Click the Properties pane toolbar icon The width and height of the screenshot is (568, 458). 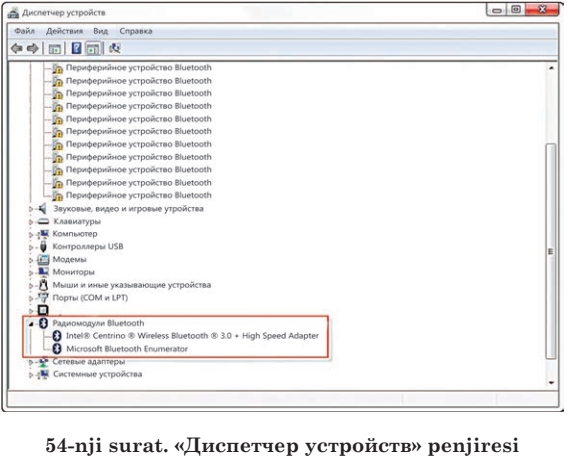point(93,48)
